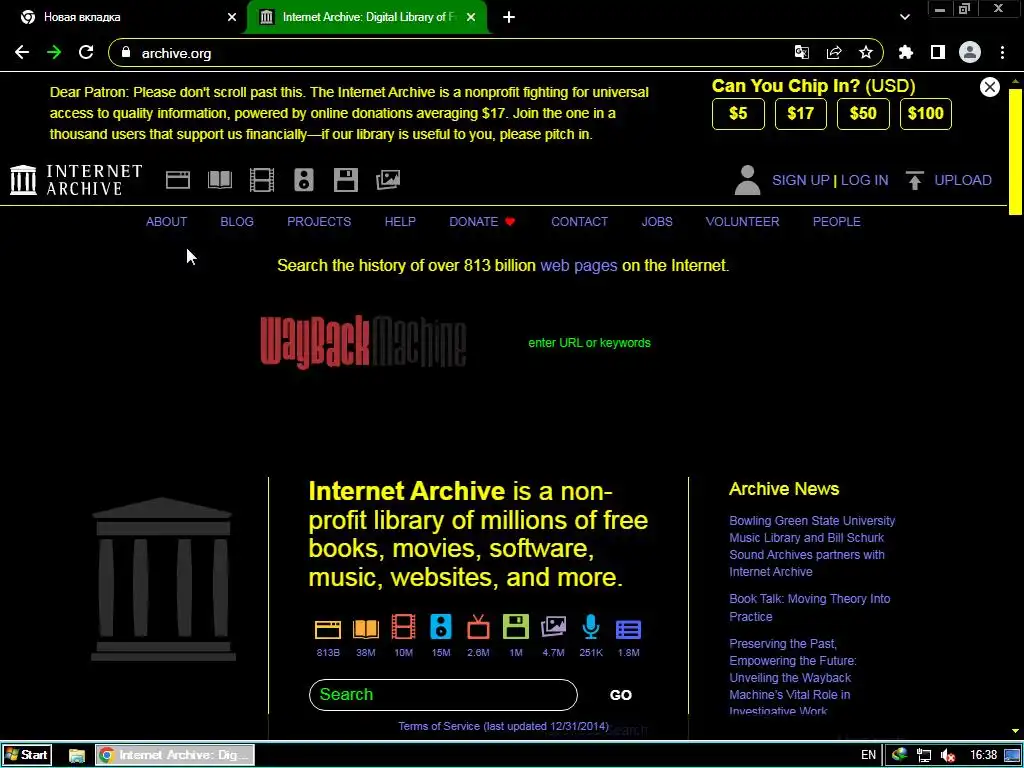This screenshot has width=1024, height=768.
Task: Open the PEOPLE menu item
Action: pyautogui.click(x=837, y=221)
